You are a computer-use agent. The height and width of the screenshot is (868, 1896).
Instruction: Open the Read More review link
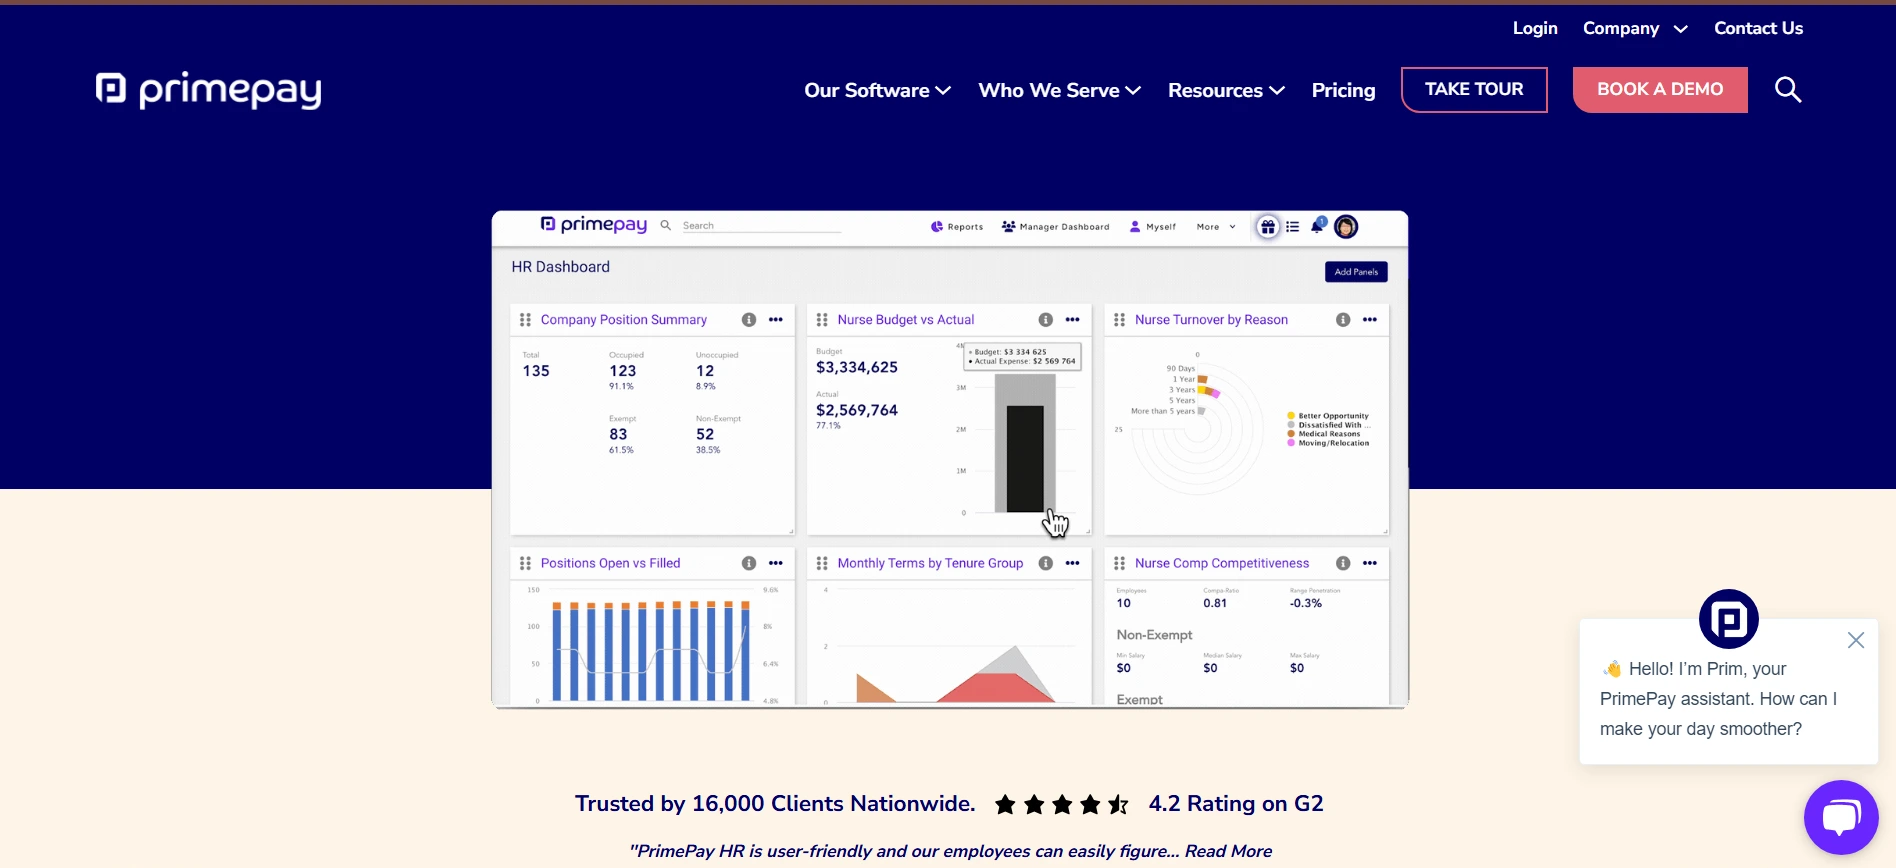point(1228,851)
